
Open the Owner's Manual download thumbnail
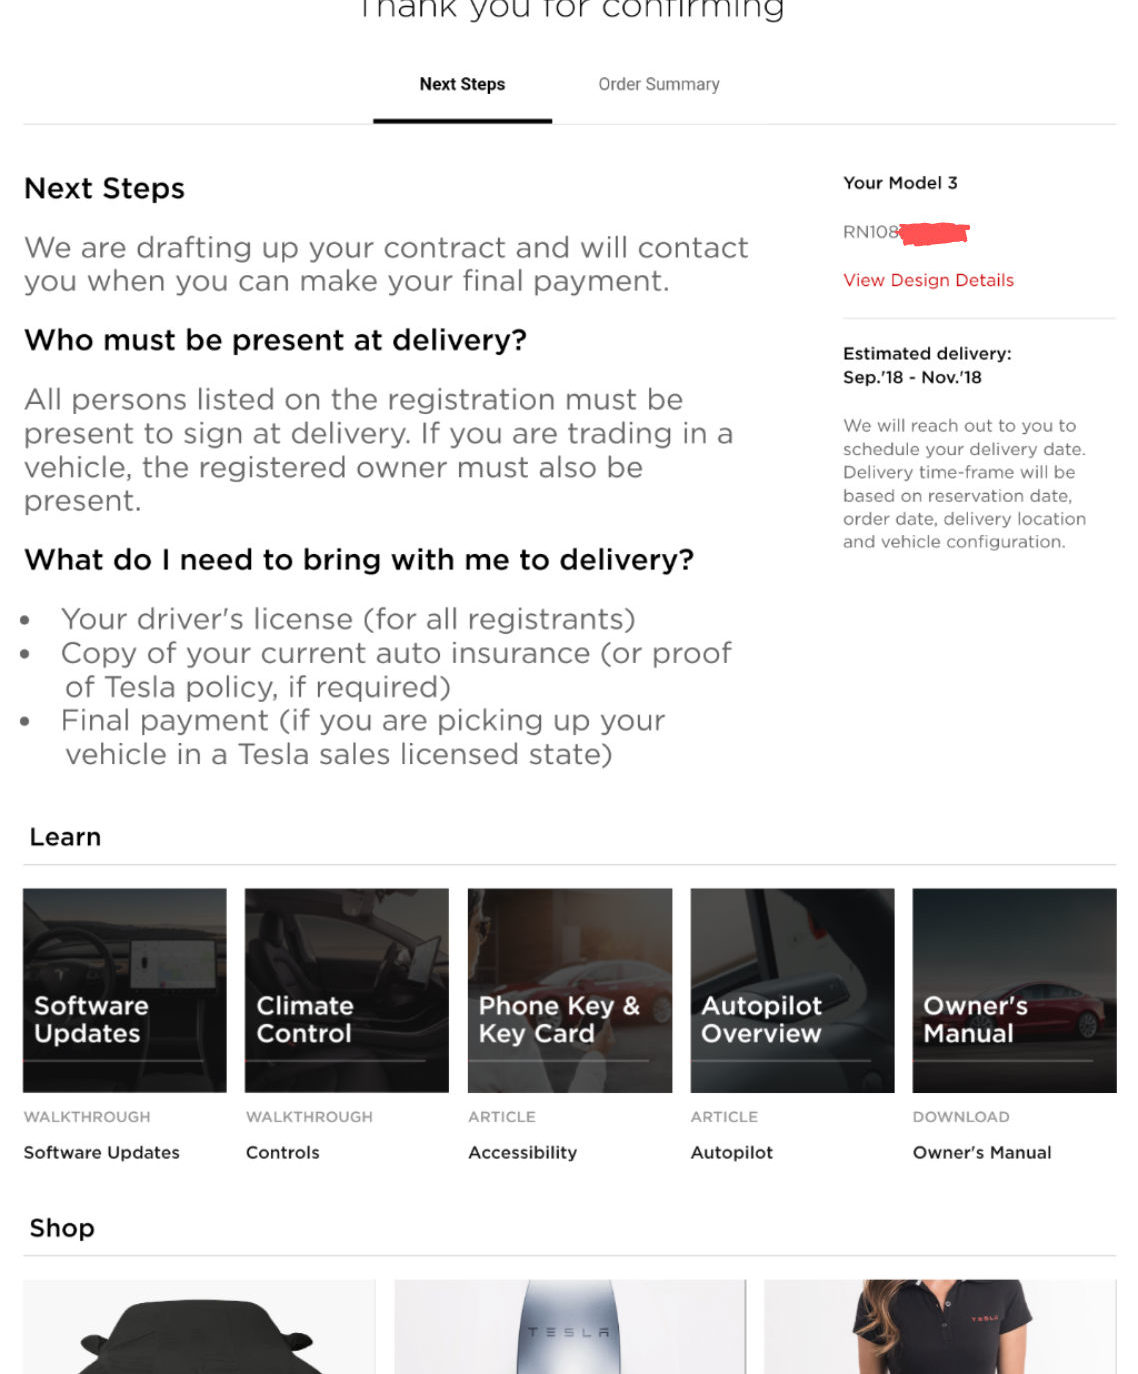(1014, 990)
